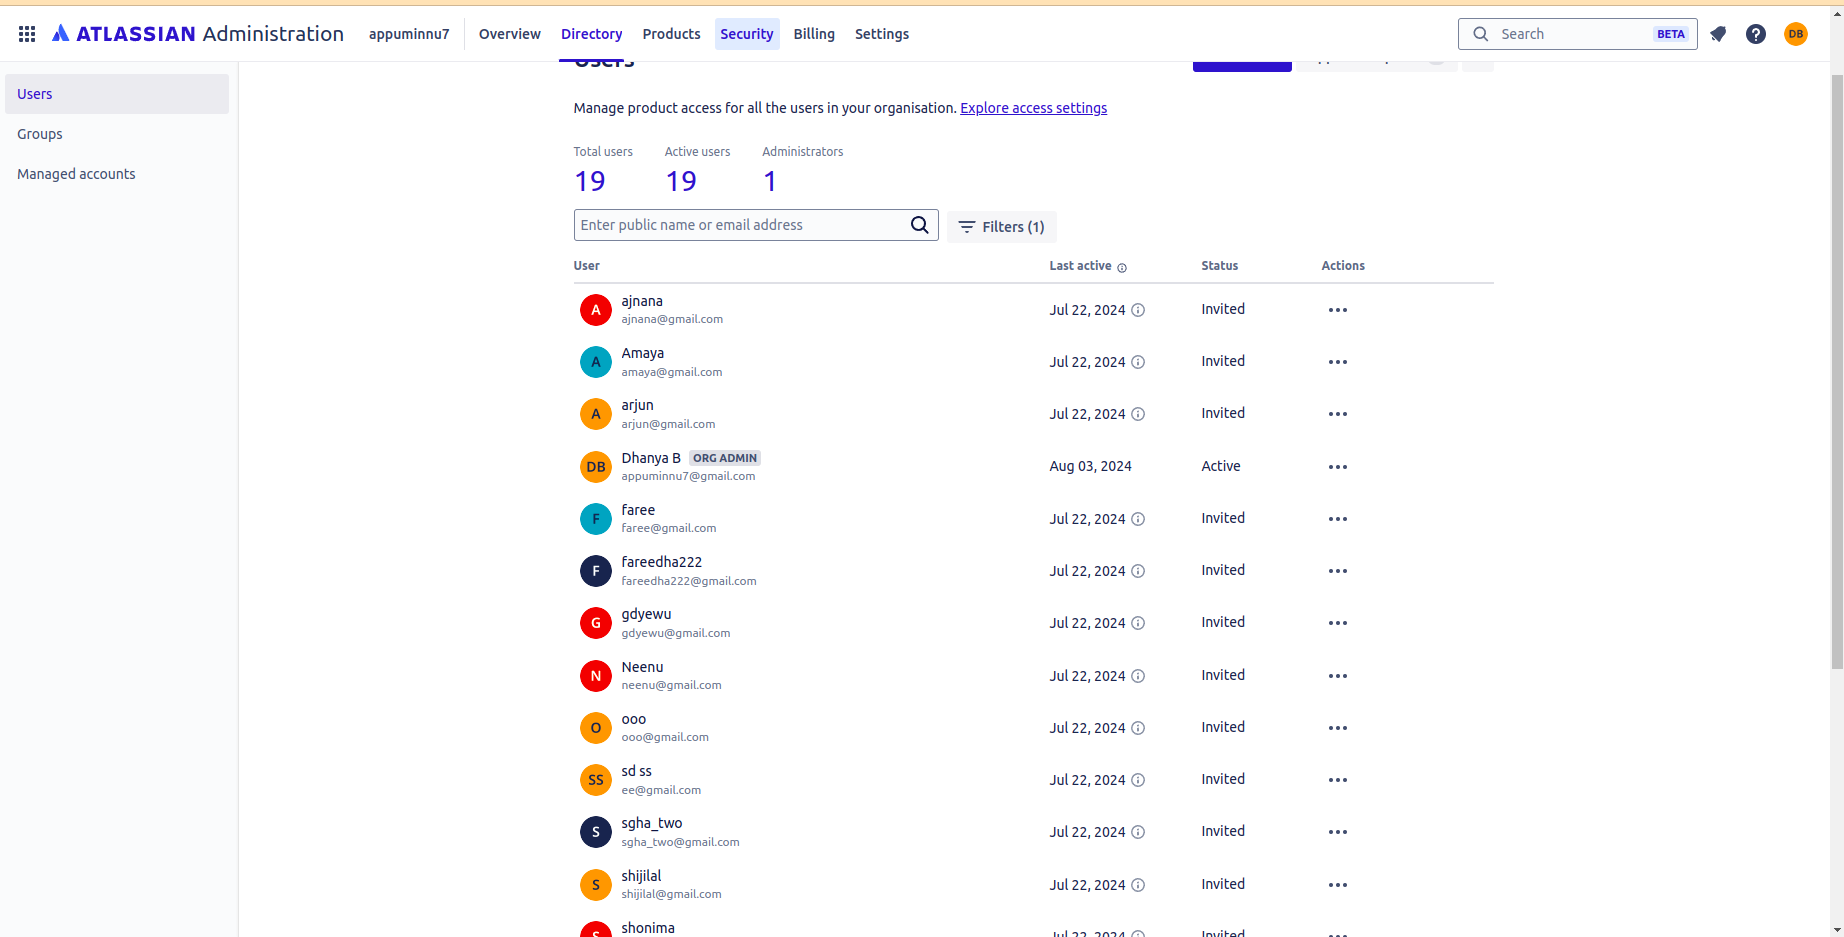Click the search magnifier in user filter
Screen dimensions: 1844x937
pos(919,225)
